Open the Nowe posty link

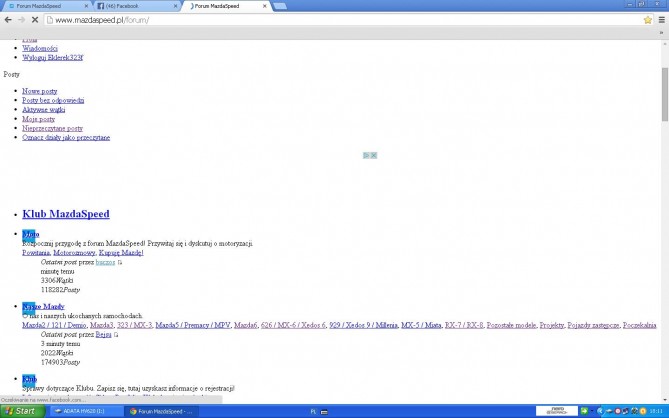[x=39, y=91]
